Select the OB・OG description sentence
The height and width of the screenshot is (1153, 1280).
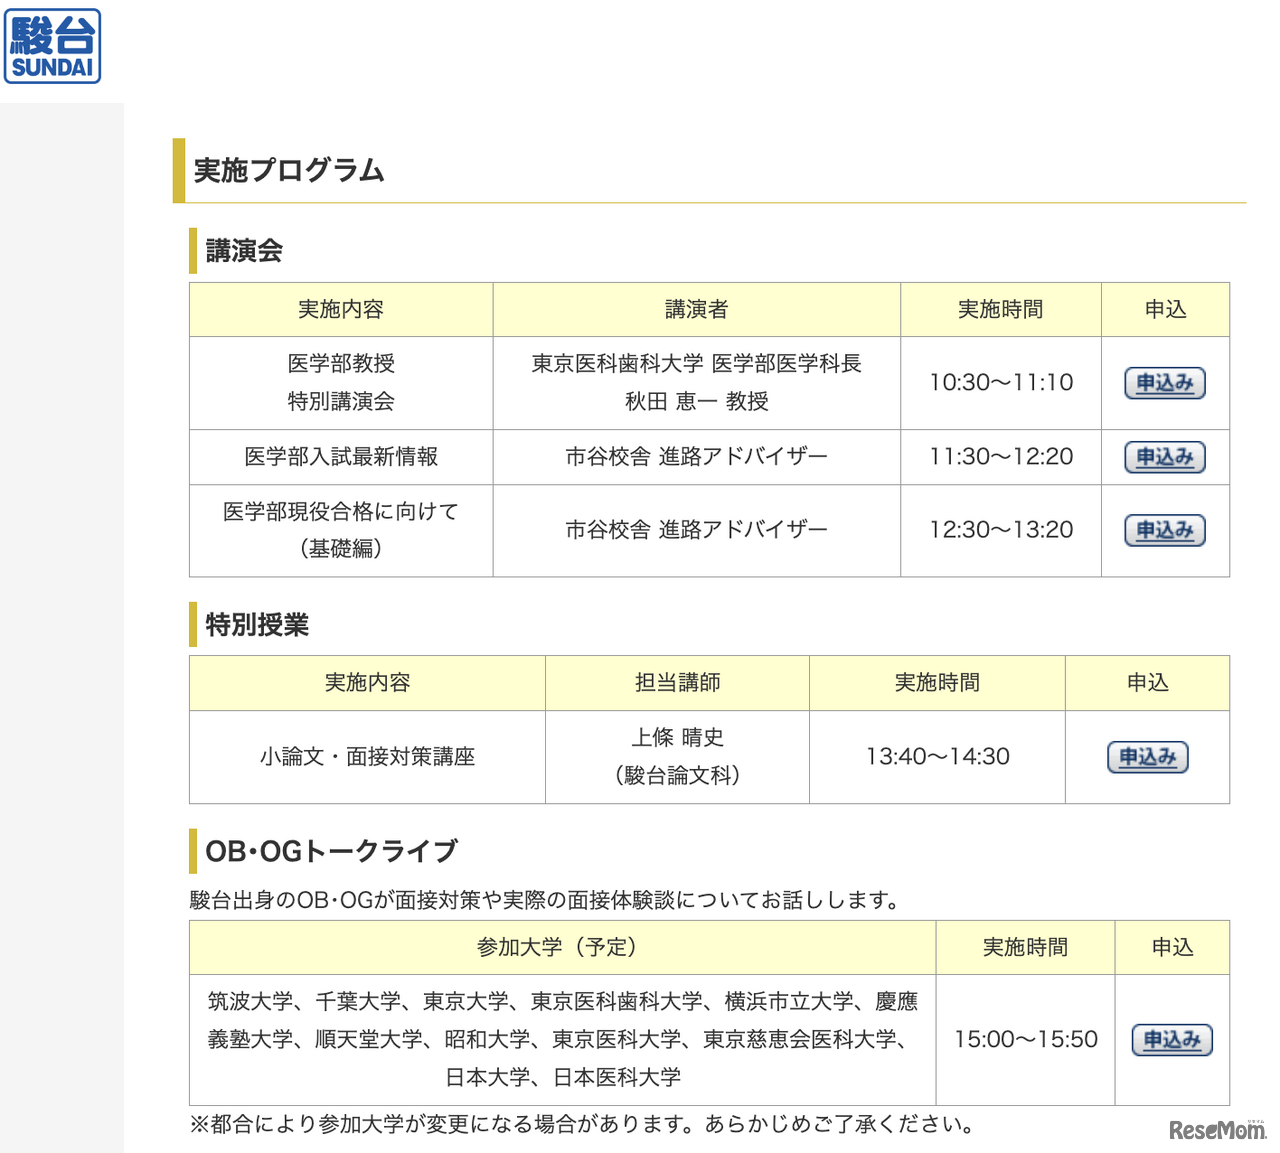tap(546, 900)
